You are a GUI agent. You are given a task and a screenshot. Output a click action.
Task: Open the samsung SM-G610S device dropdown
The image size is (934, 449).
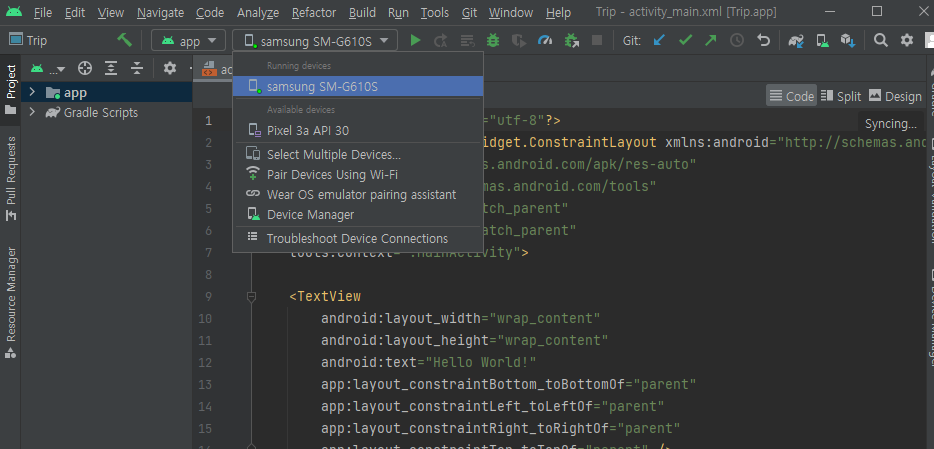[315, 40]
